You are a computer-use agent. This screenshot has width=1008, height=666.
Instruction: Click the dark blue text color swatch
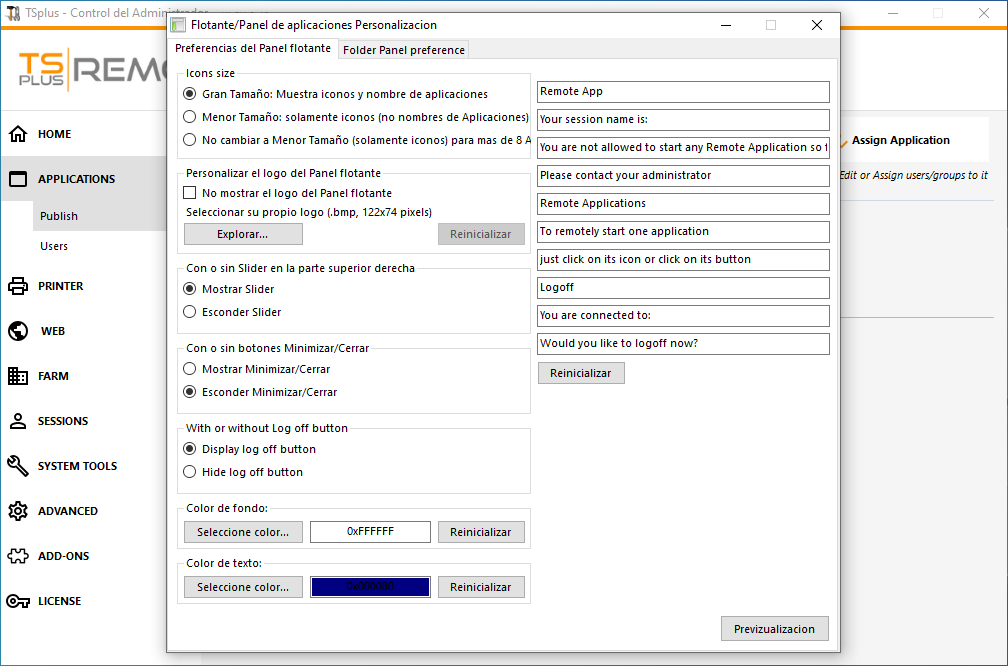pyautogui.click(x=370, y=587)
